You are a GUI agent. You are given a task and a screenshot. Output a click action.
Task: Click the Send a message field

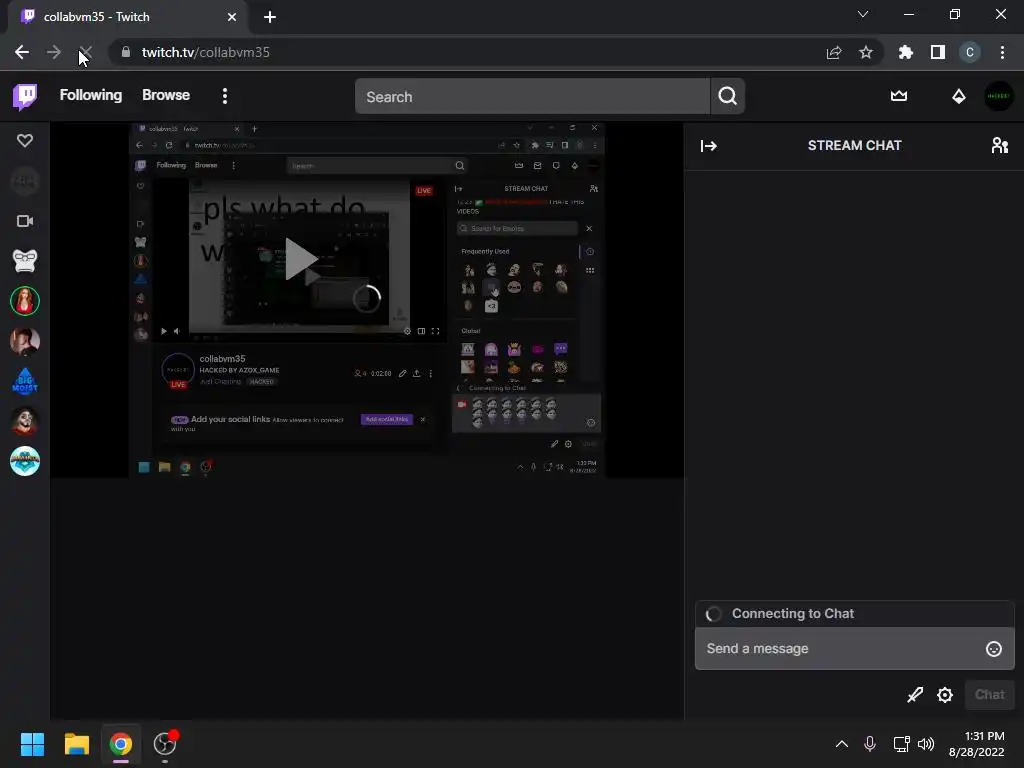point(839,648)
